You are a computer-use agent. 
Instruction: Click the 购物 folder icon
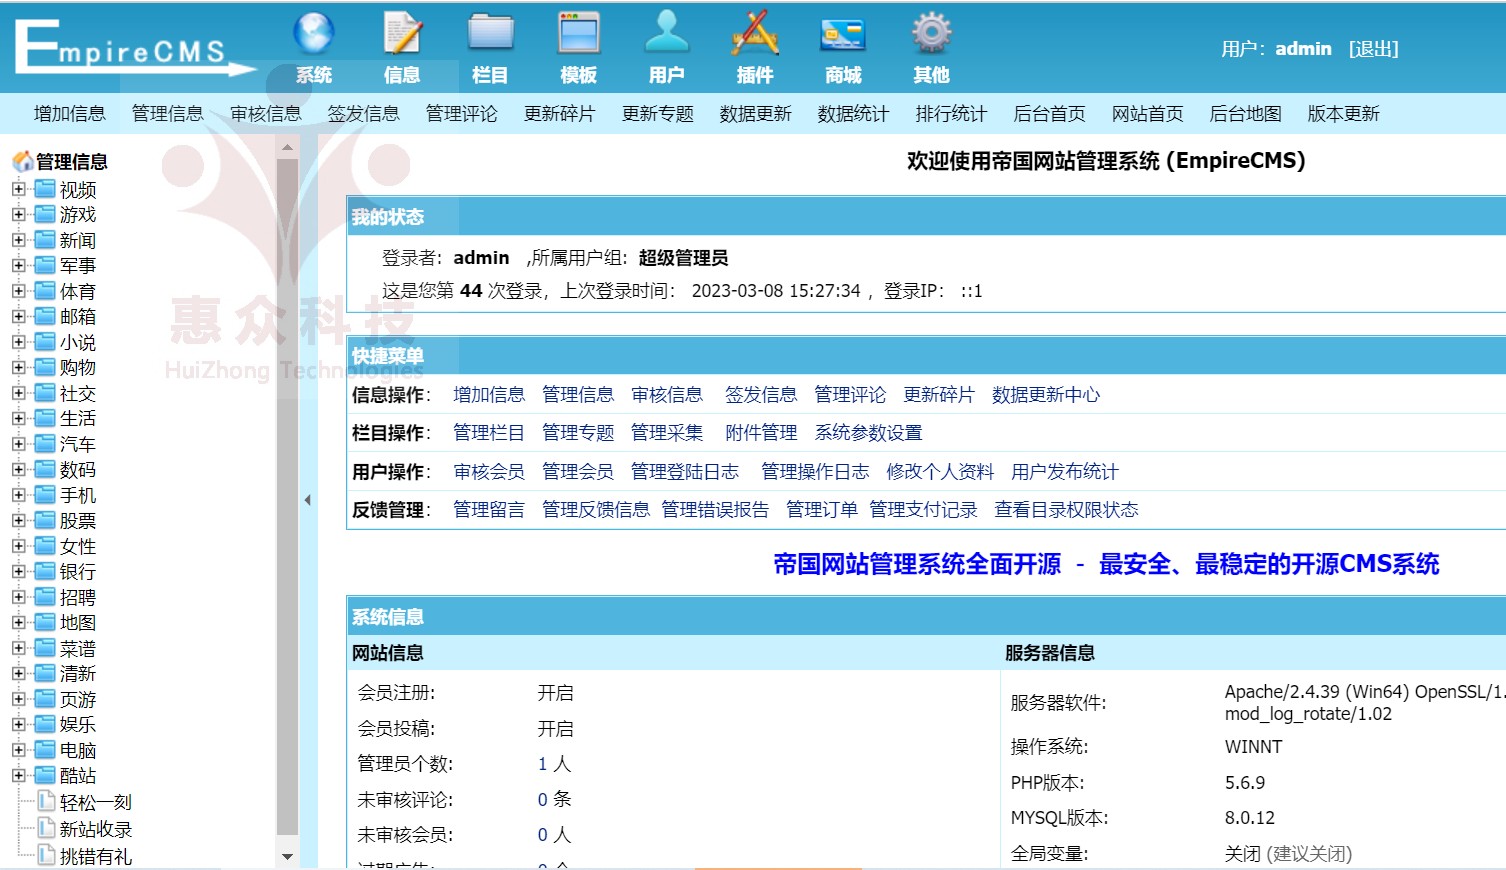pos(45,367)
